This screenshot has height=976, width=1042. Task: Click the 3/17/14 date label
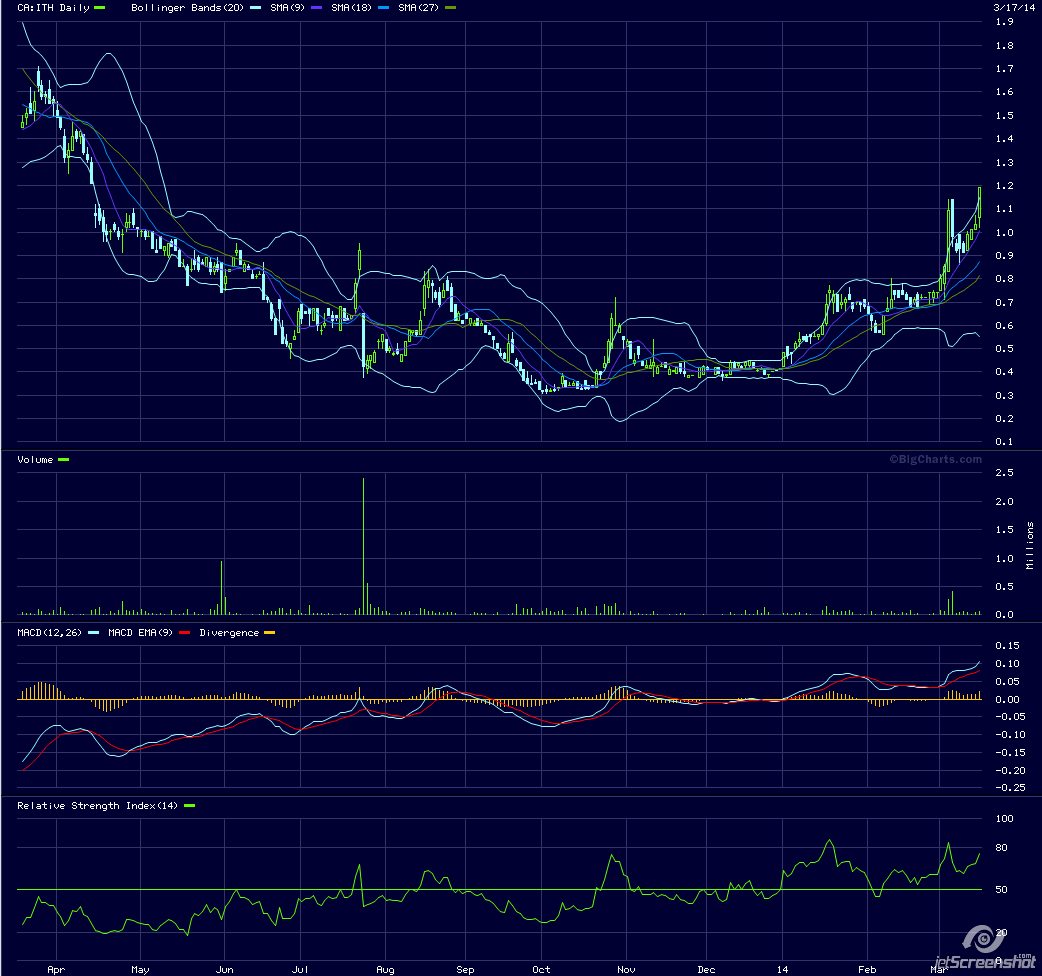tap(1011, 7)
